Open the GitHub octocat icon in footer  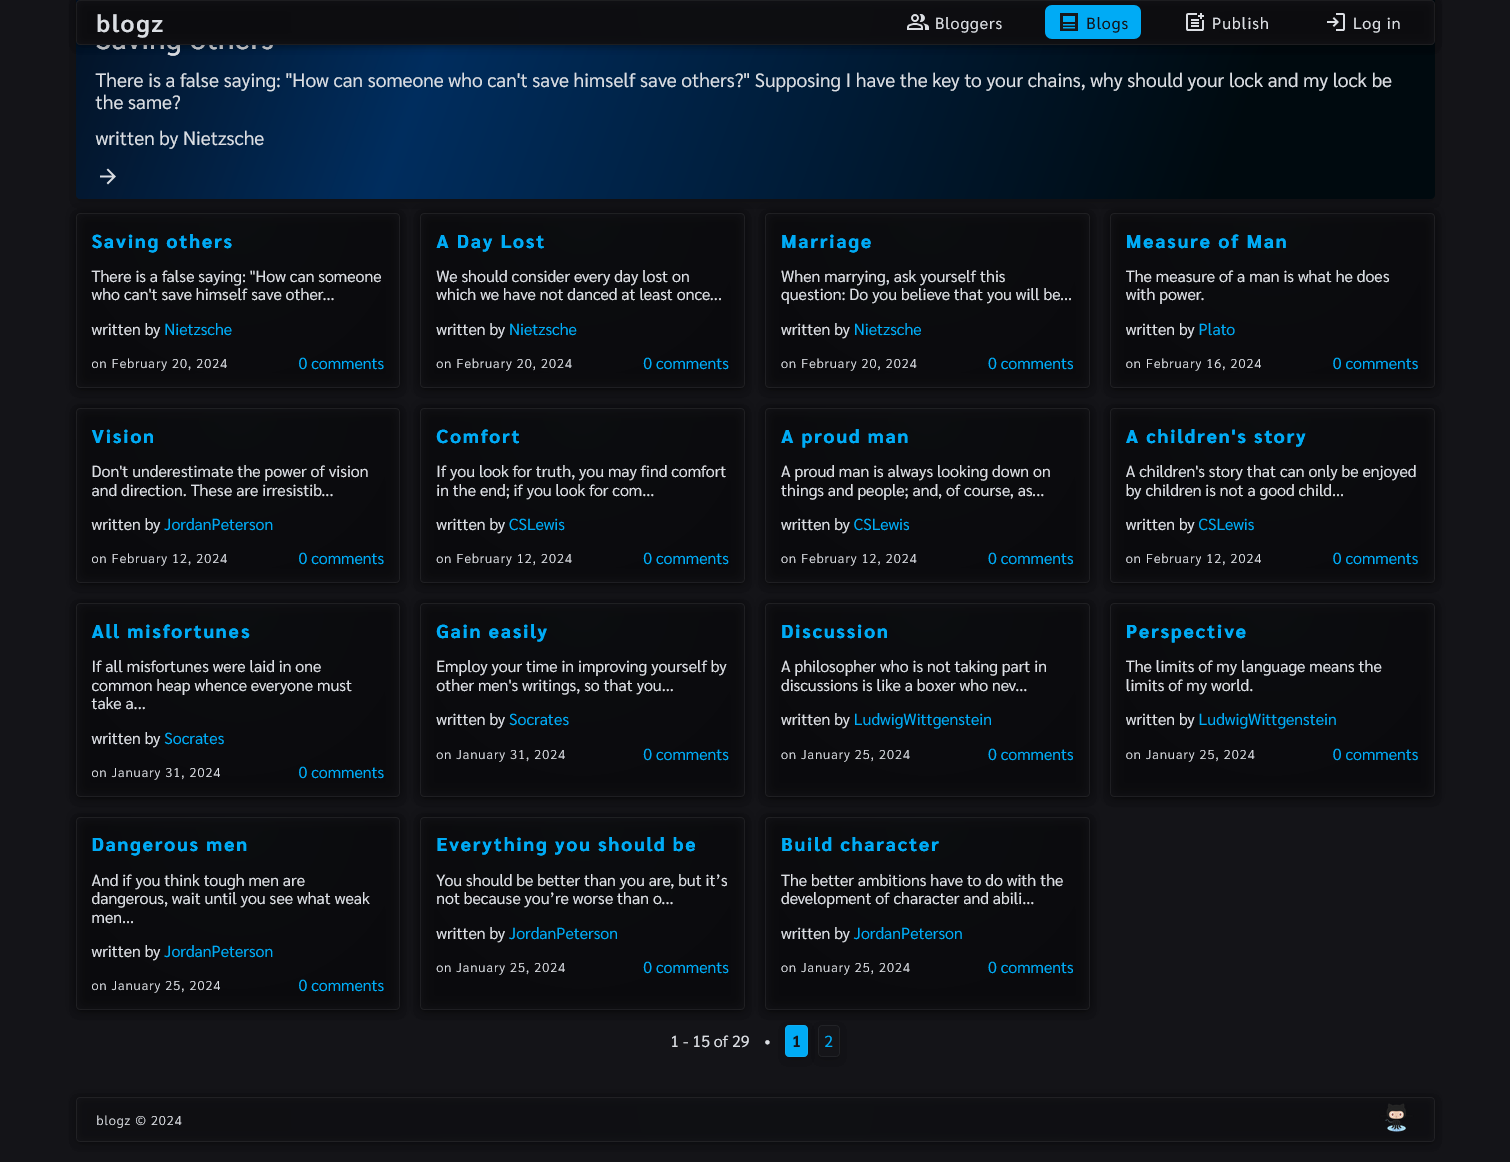[1396, 1119]
